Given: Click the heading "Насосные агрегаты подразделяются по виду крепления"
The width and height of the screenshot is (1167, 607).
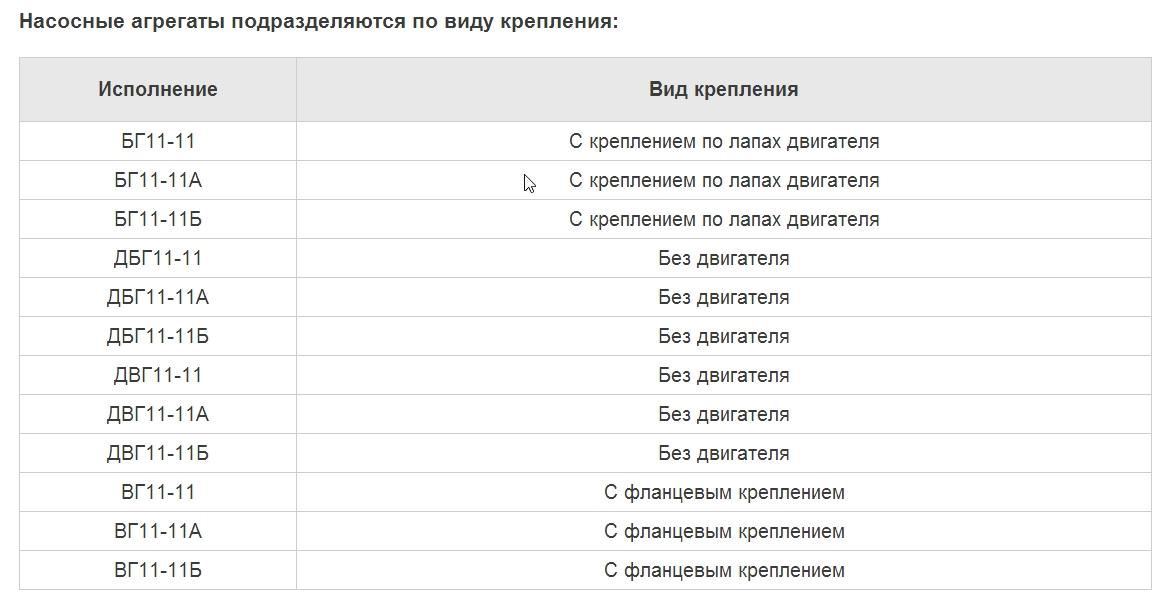Looking at the screenshot, I should pos(319,21).
